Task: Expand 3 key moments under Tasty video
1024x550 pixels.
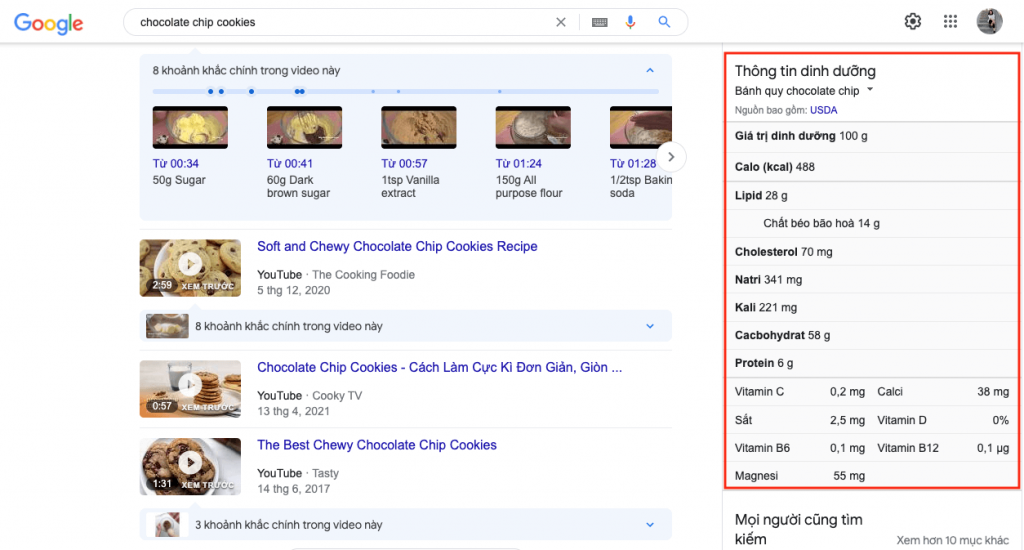Action: click(406, 525)
